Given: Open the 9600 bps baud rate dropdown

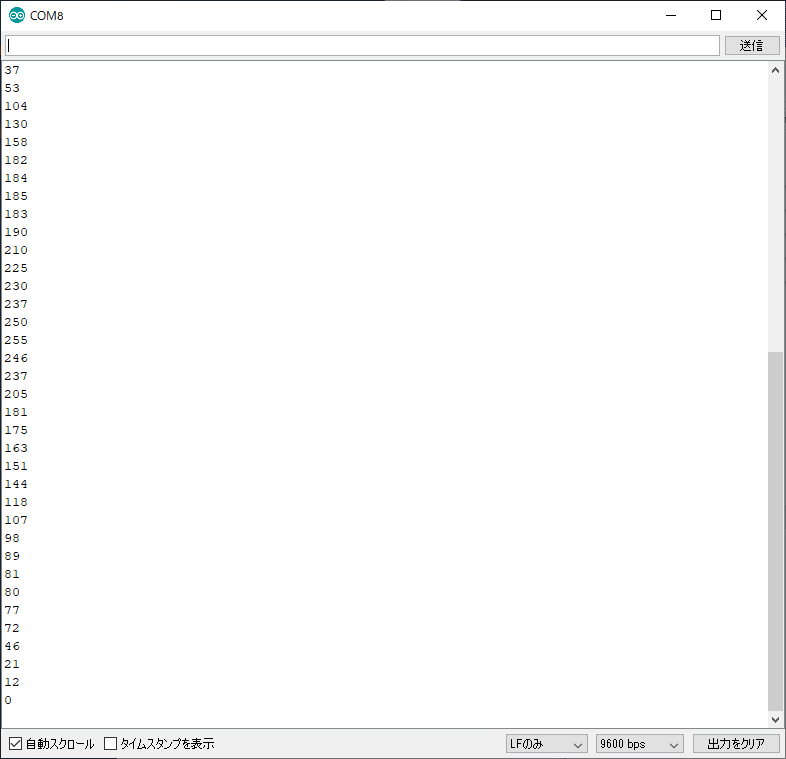Looking at the screenshot, I should pyautogui.click(x=640, y=744).
